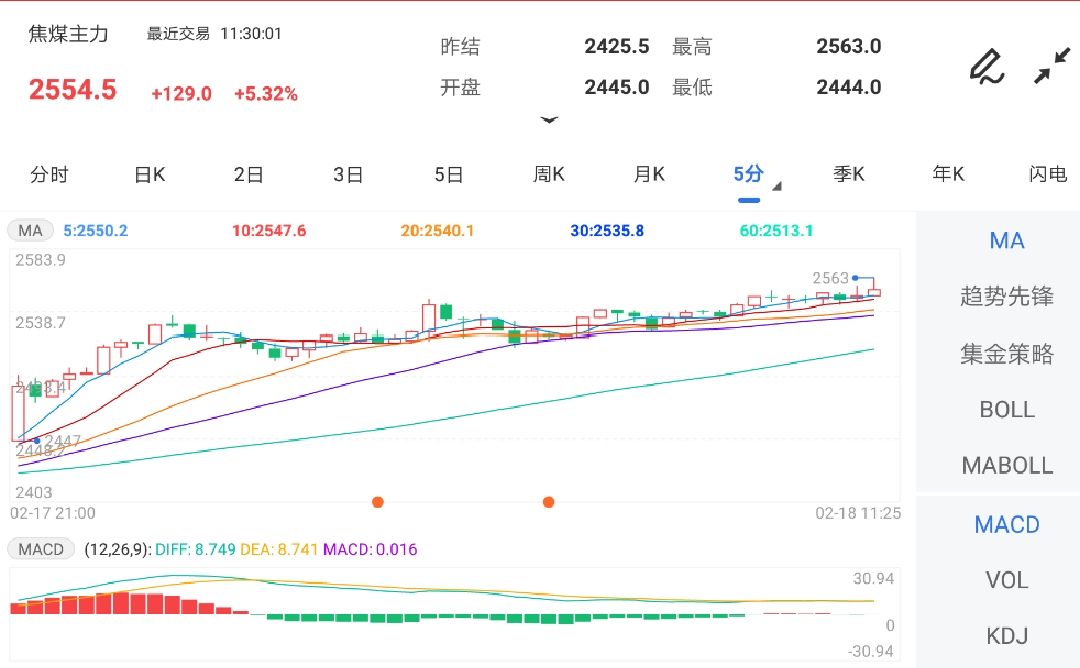Image resolution: width=1080 pixels, height=668 pixels.
Task: Click first orange marker dot on time axis
Action: click(377, 502)
